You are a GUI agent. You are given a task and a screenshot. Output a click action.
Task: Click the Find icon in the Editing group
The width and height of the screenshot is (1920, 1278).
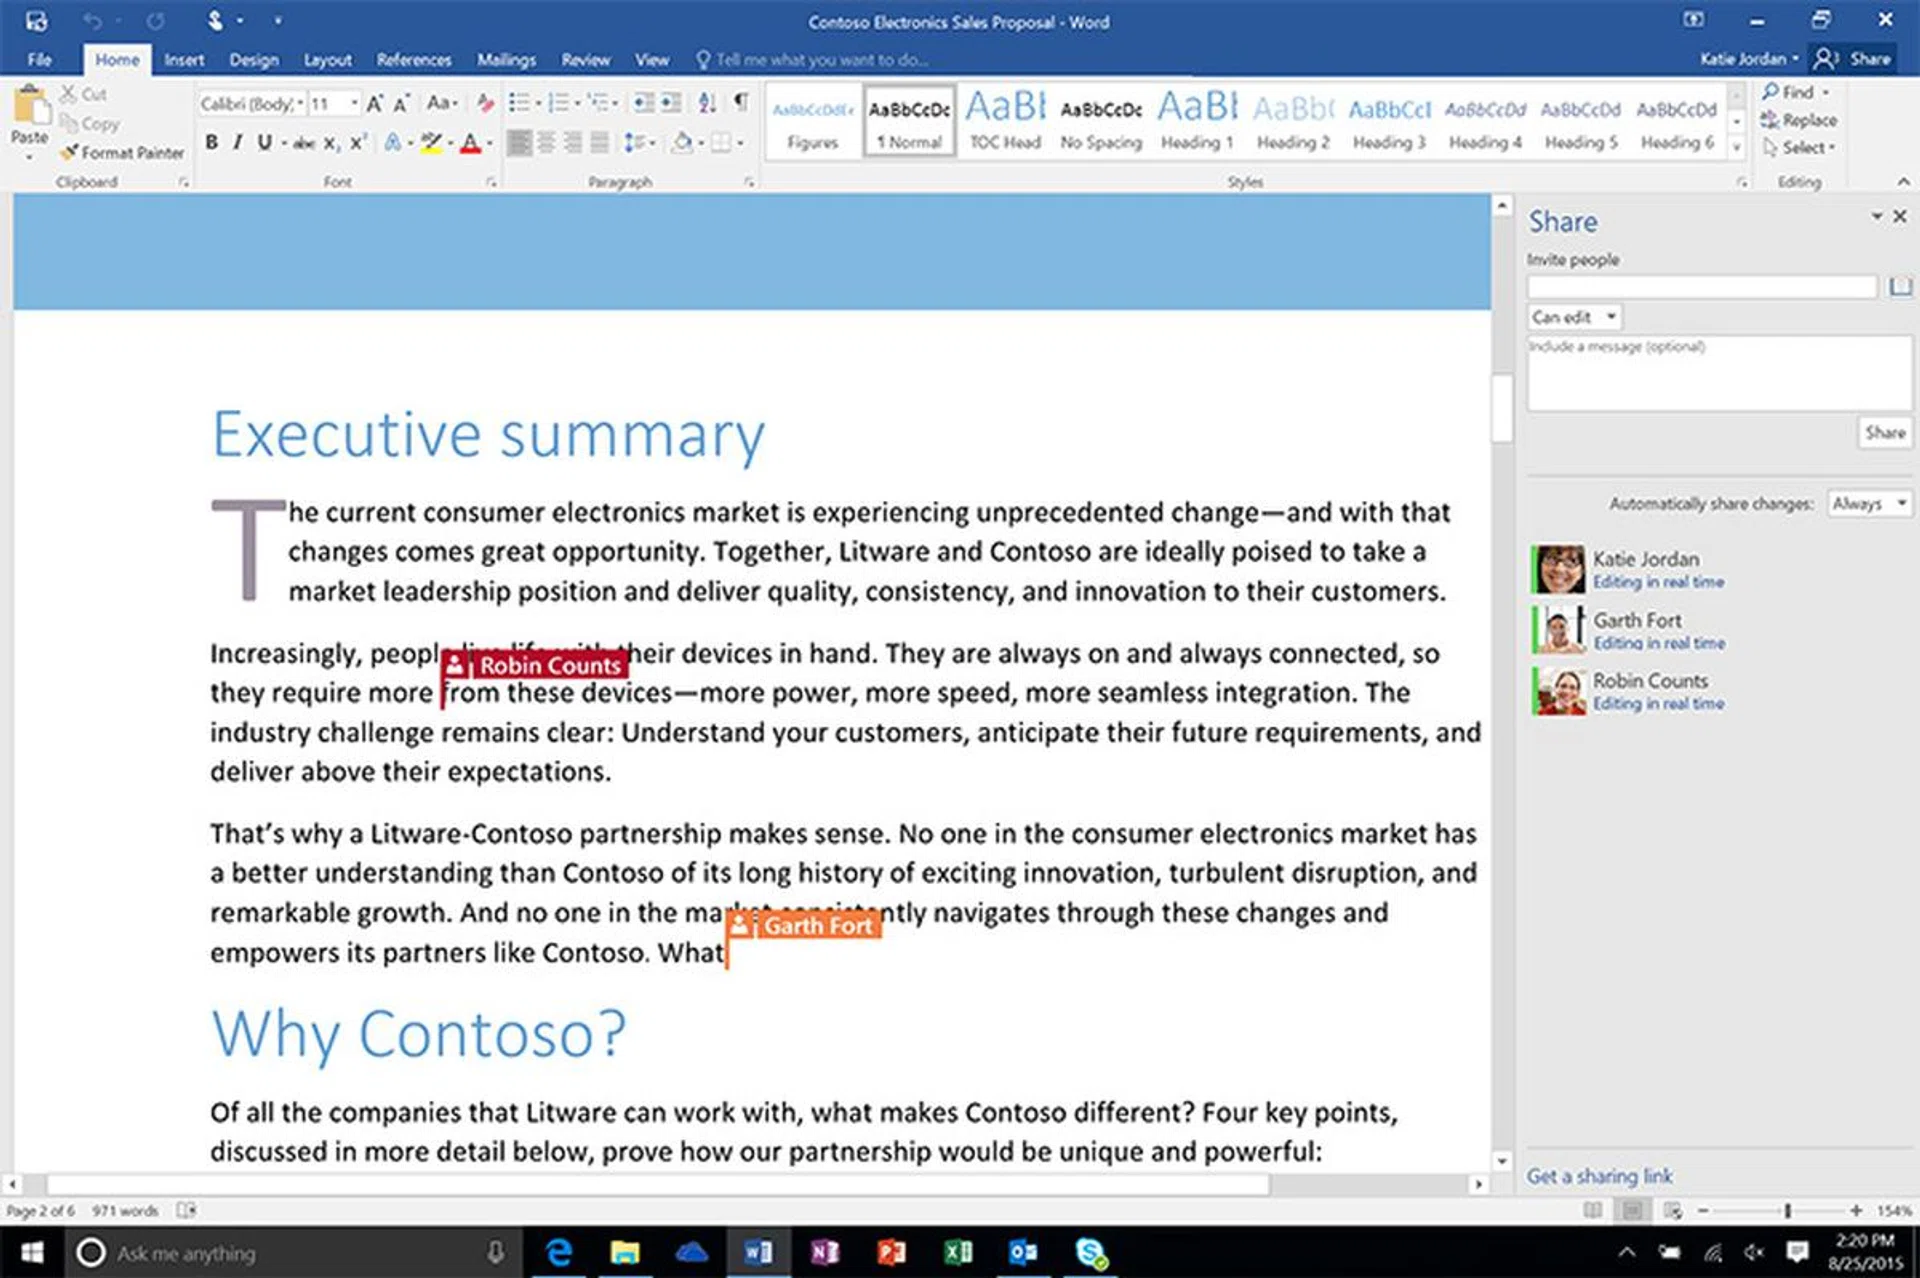[x=1789, y=91]
